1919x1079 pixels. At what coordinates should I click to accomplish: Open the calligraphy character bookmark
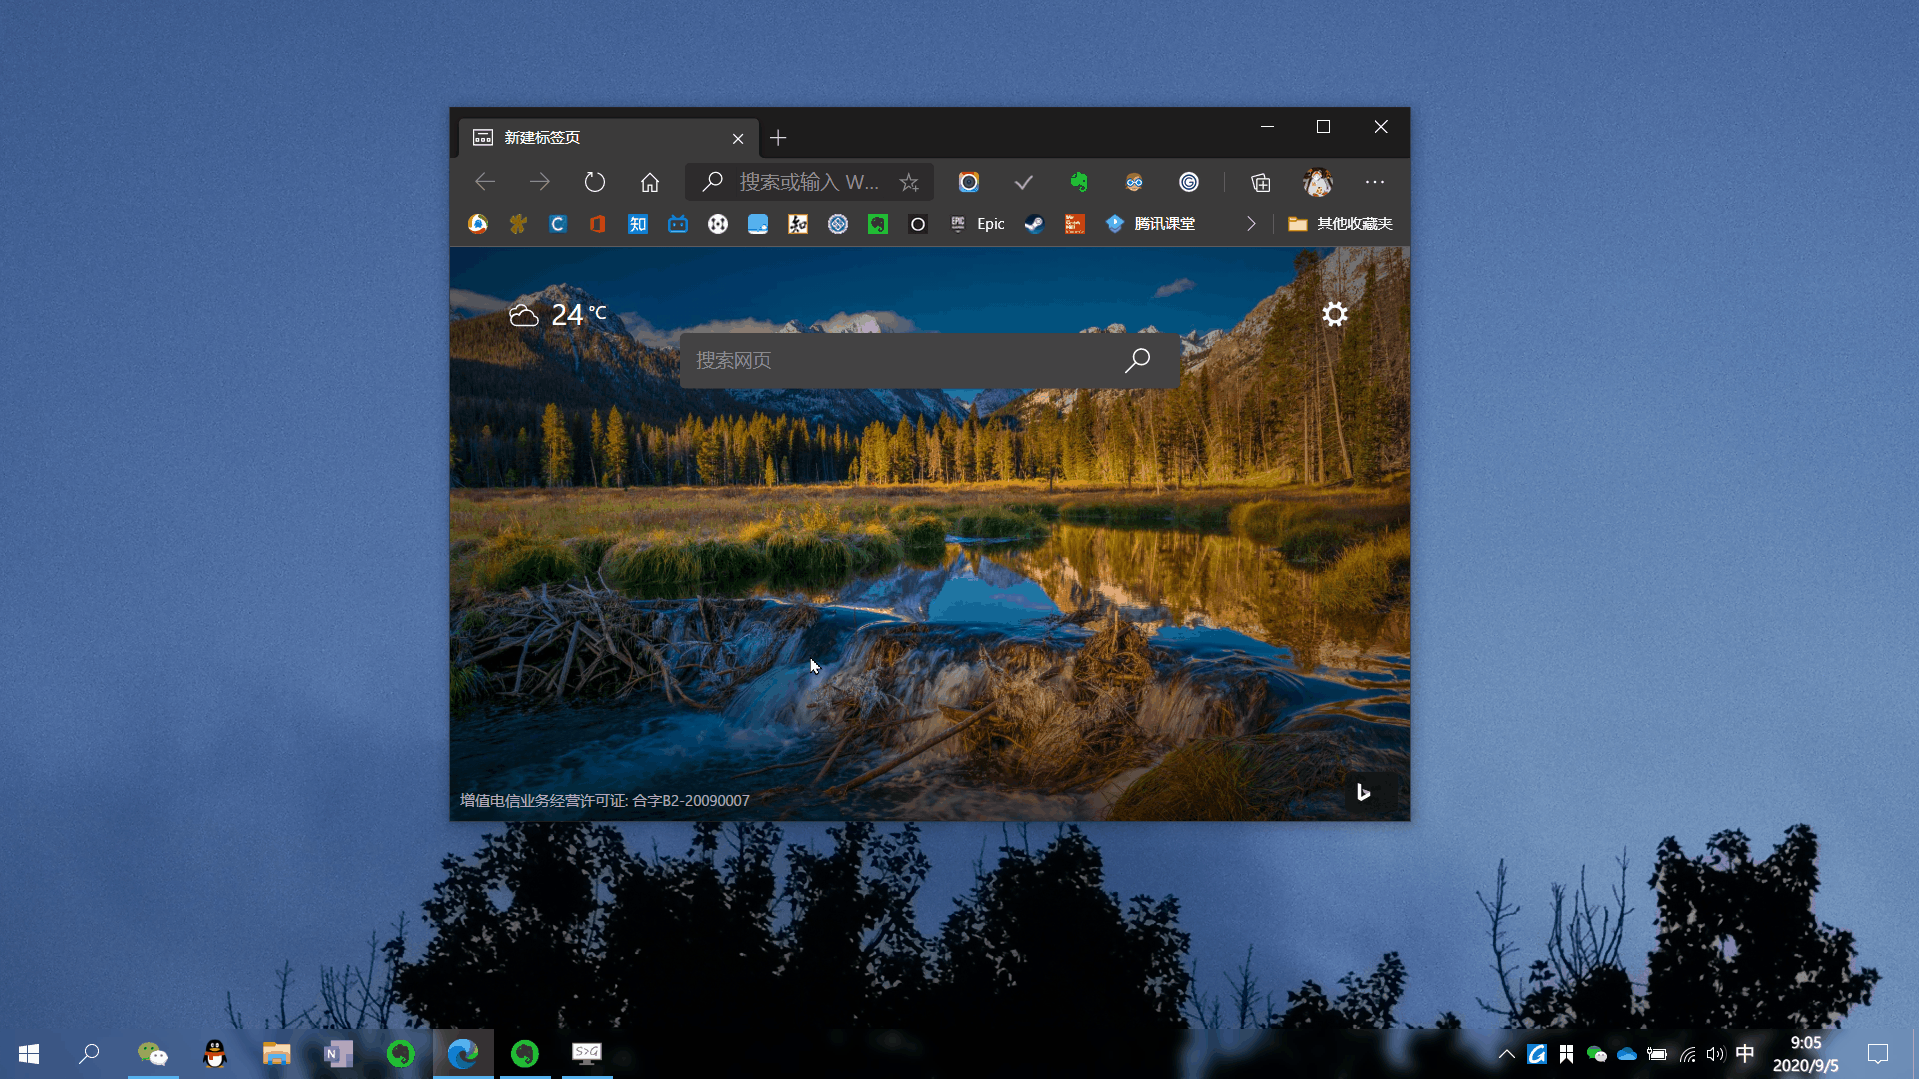tap(798, 224)
